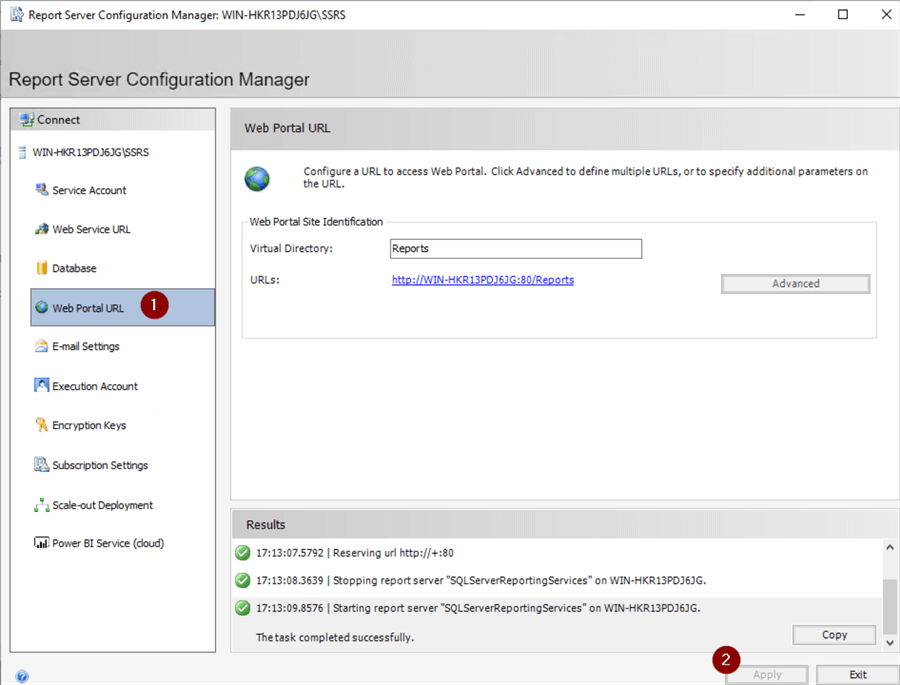
Task: Open the Power BI Service (cloud) icon
Action: tap(42, 543)
